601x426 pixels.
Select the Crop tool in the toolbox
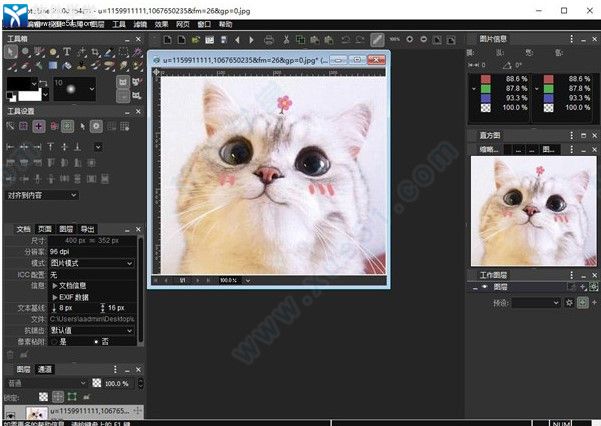95,52
